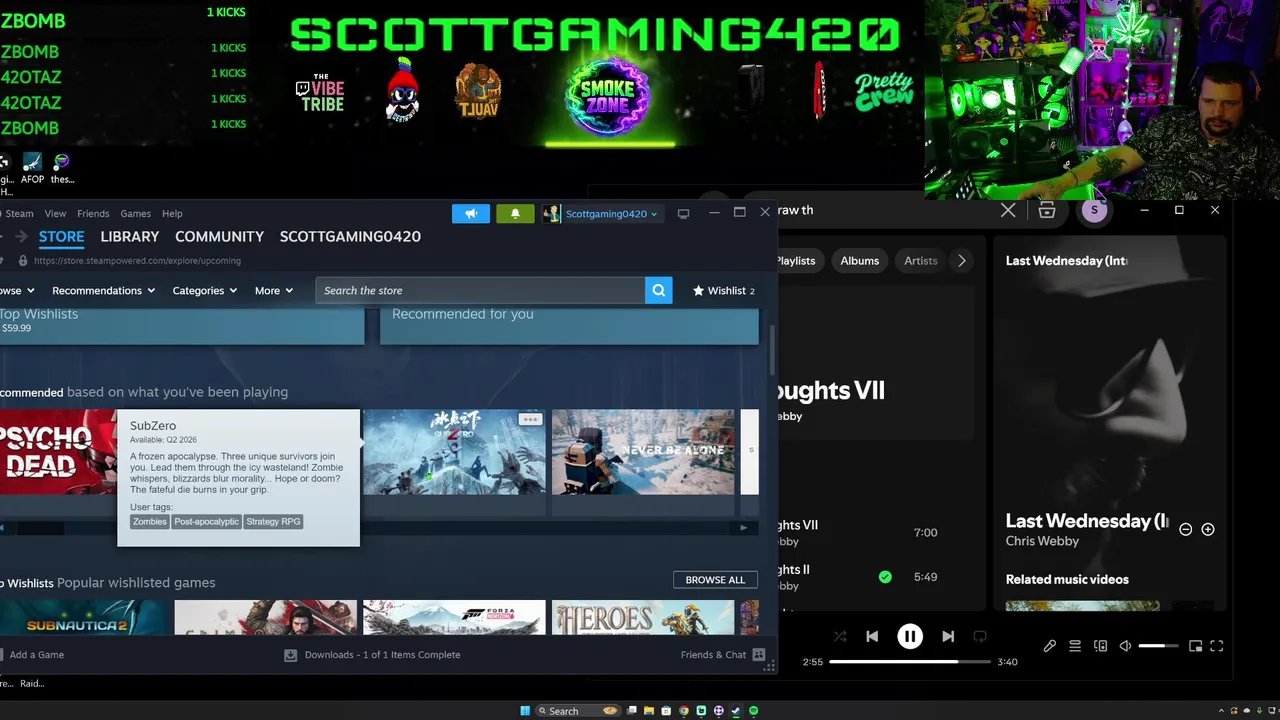Select Playlists filter chip in Spotify

(797, 261)
